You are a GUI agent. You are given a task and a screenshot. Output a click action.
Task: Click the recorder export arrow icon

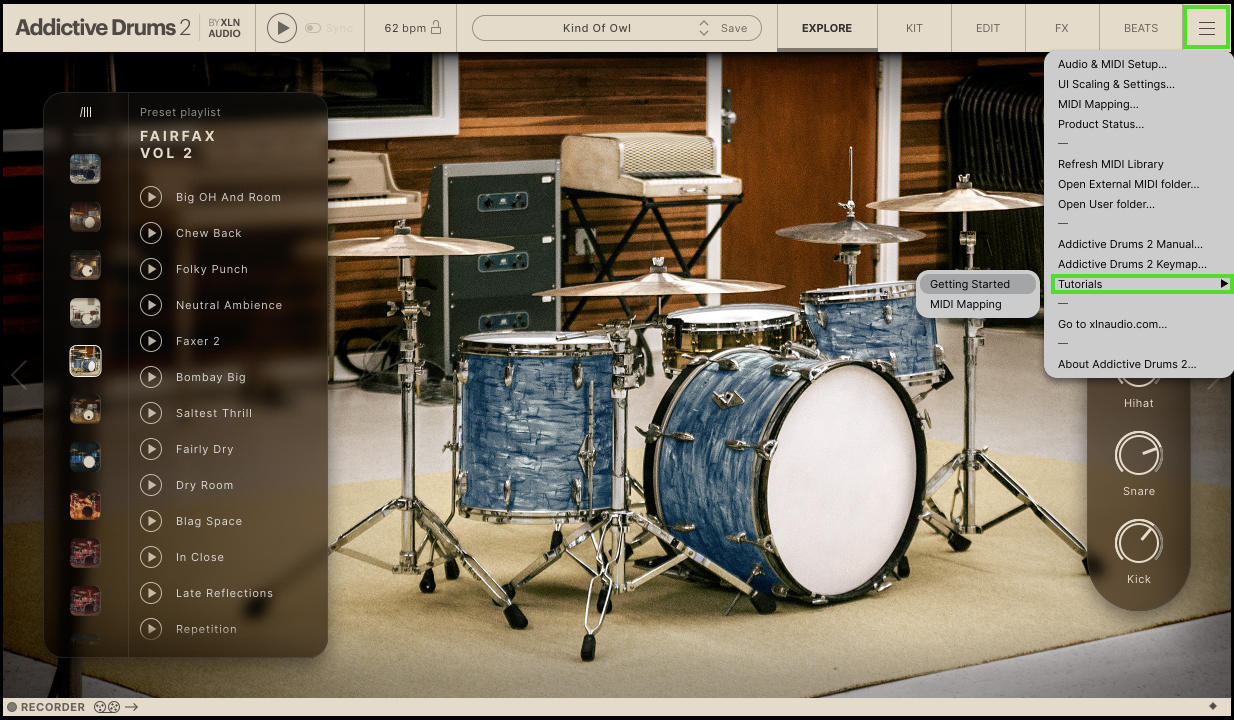(x=131, y=708)
